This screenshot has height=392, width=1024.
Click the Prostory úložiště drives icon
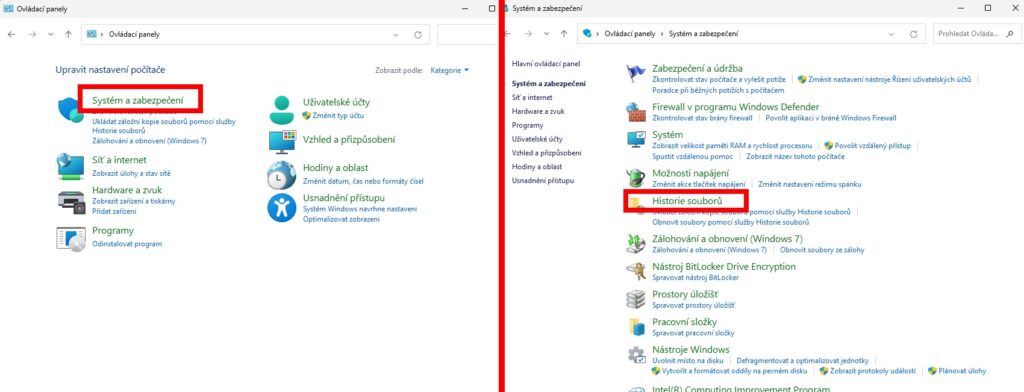tap(635, 299)
